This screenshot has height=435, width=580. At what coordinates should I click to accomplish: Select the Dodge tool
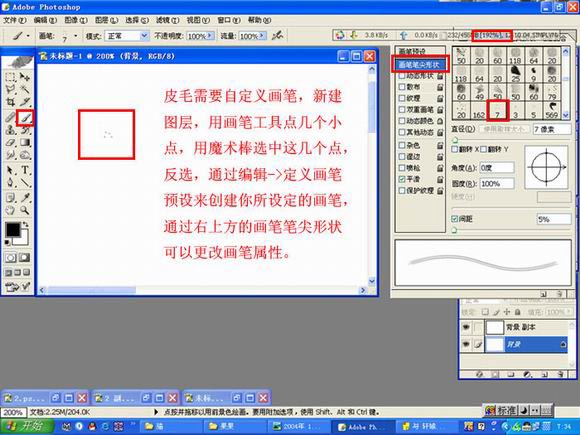click(25, 155)
